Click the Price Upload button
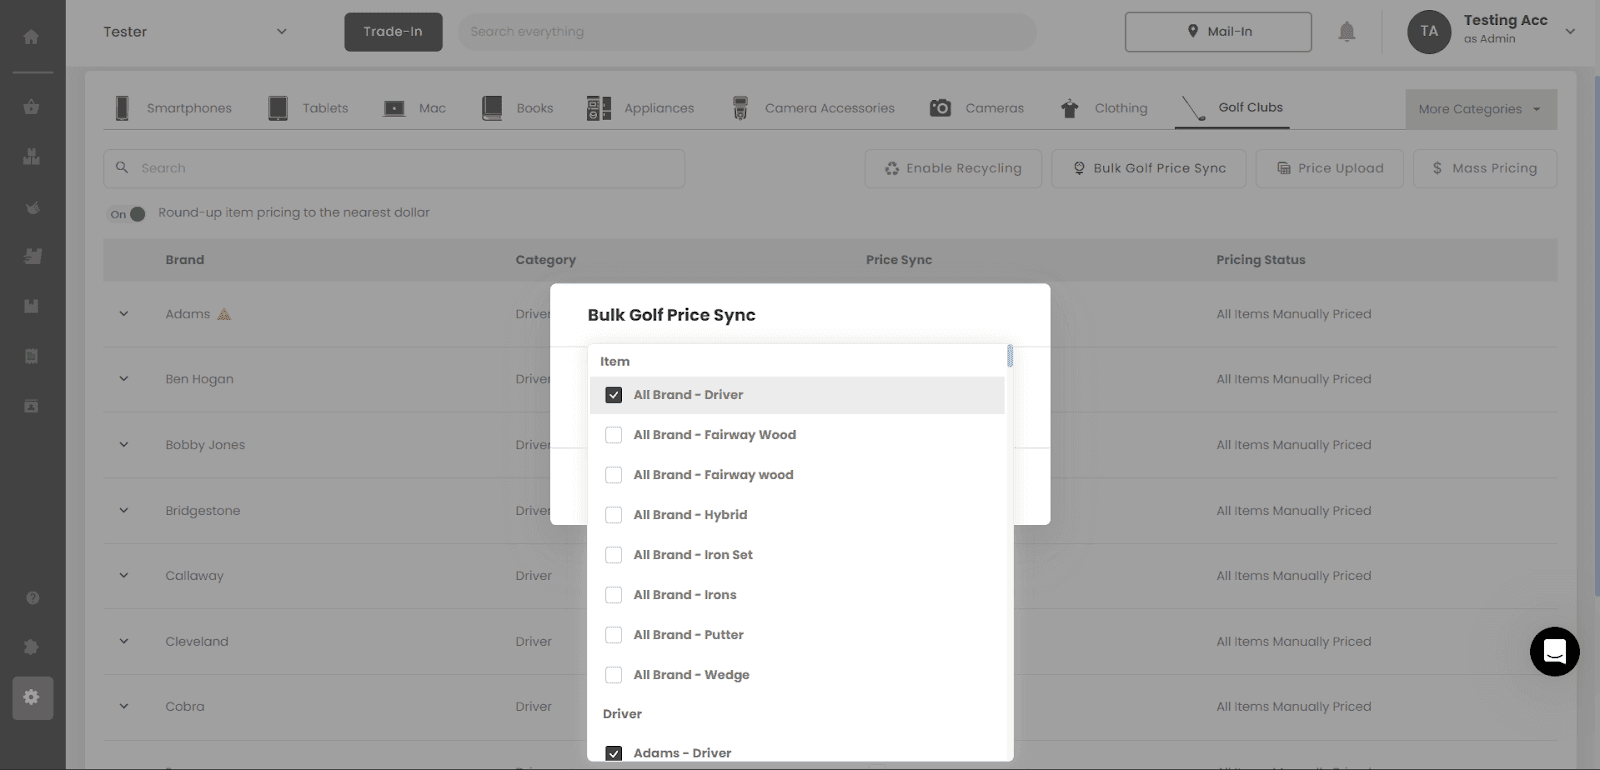The image size is (1600, 770). pyautogui.click(x=1330, y=168)
